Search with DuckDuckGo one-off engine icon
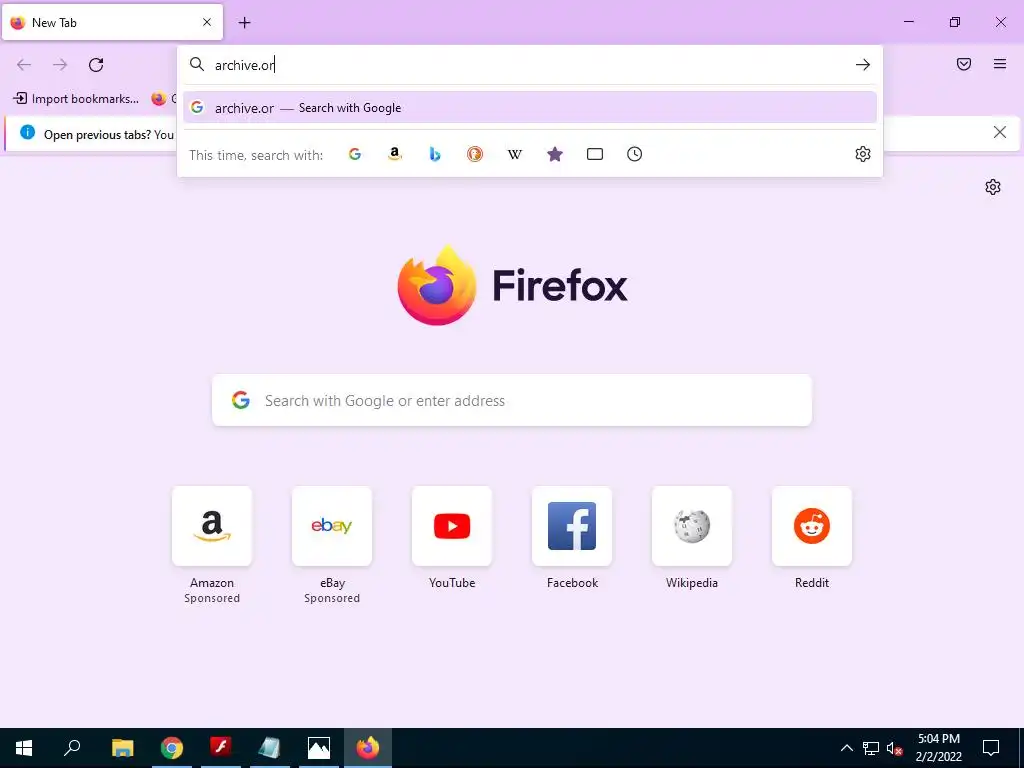 pyautogui.click(x=475, y=154)
